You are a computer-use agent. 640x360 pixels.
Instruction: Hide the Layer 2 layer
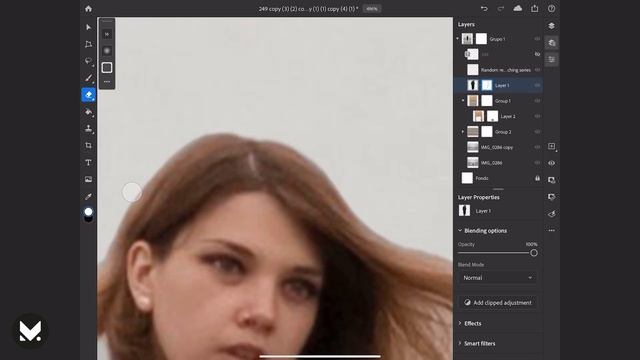point(537,116)
